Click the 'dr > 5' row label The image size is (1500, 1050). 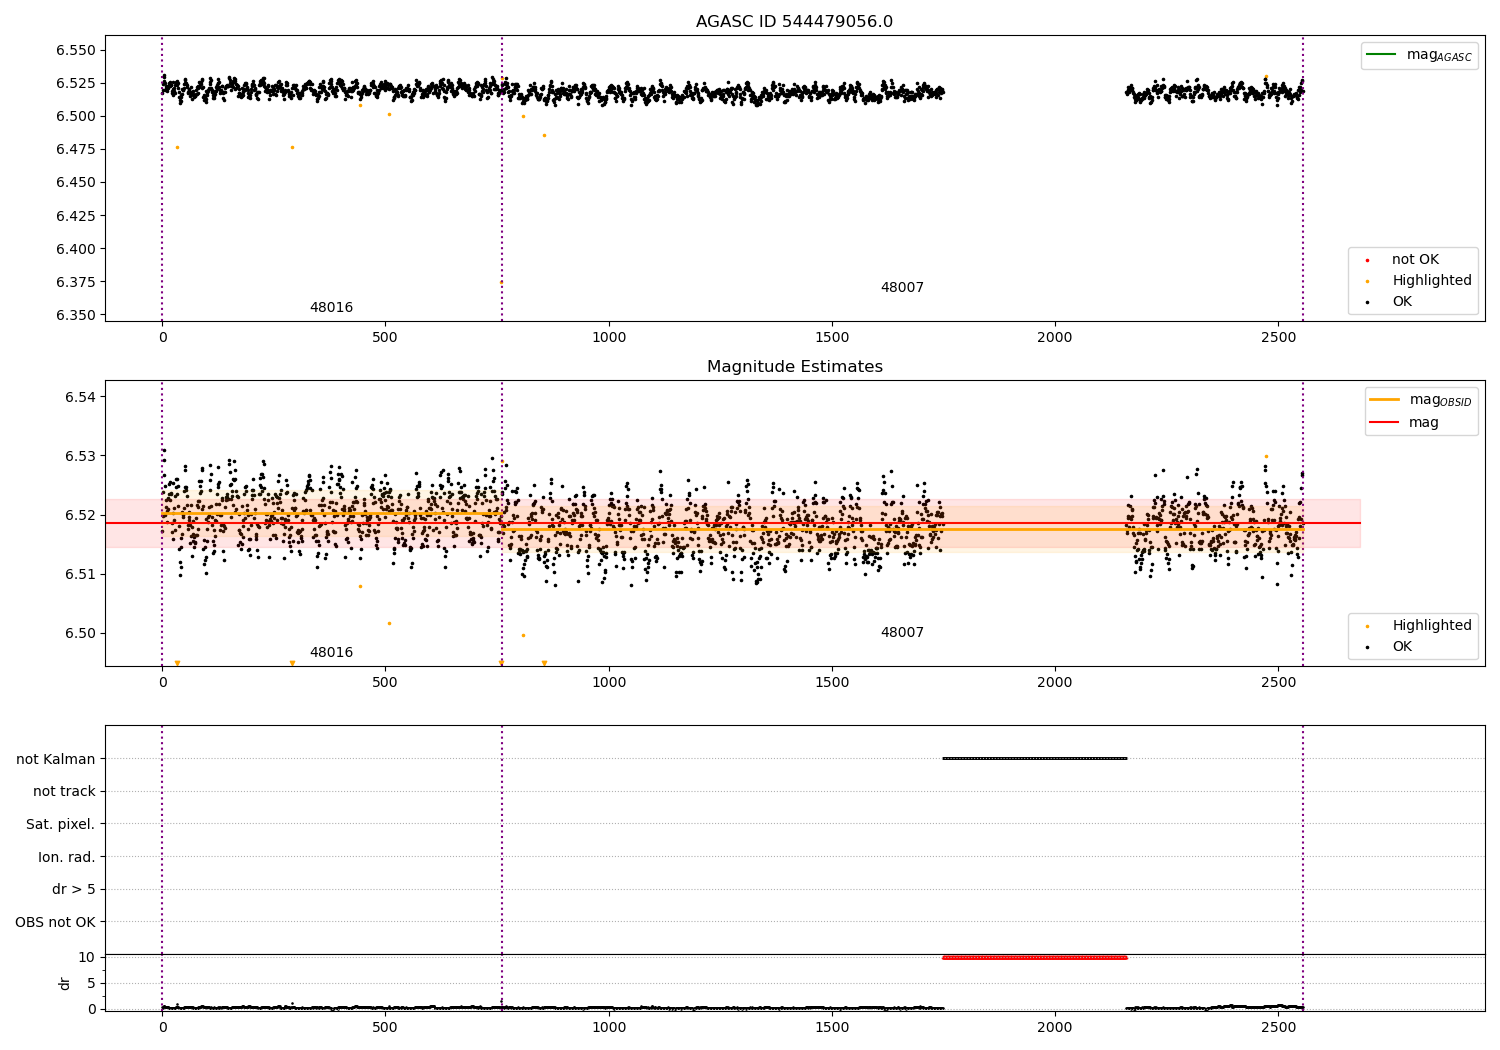coord(74,890)
